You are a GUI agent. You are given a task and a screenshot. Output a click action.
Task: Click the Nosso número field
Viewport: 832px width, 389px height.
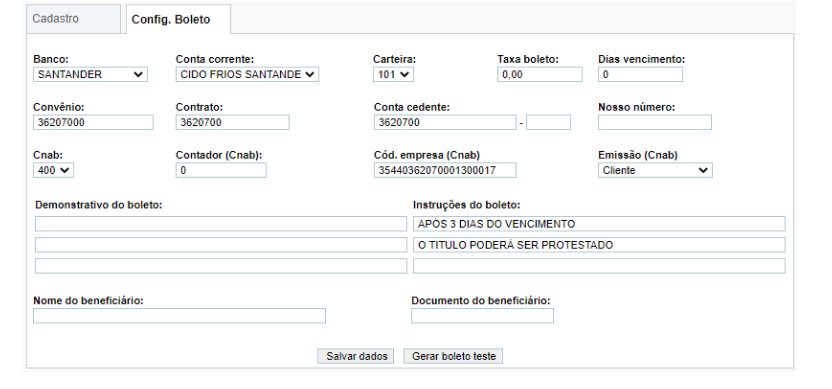pyautogui.click(x=655, y=123)
